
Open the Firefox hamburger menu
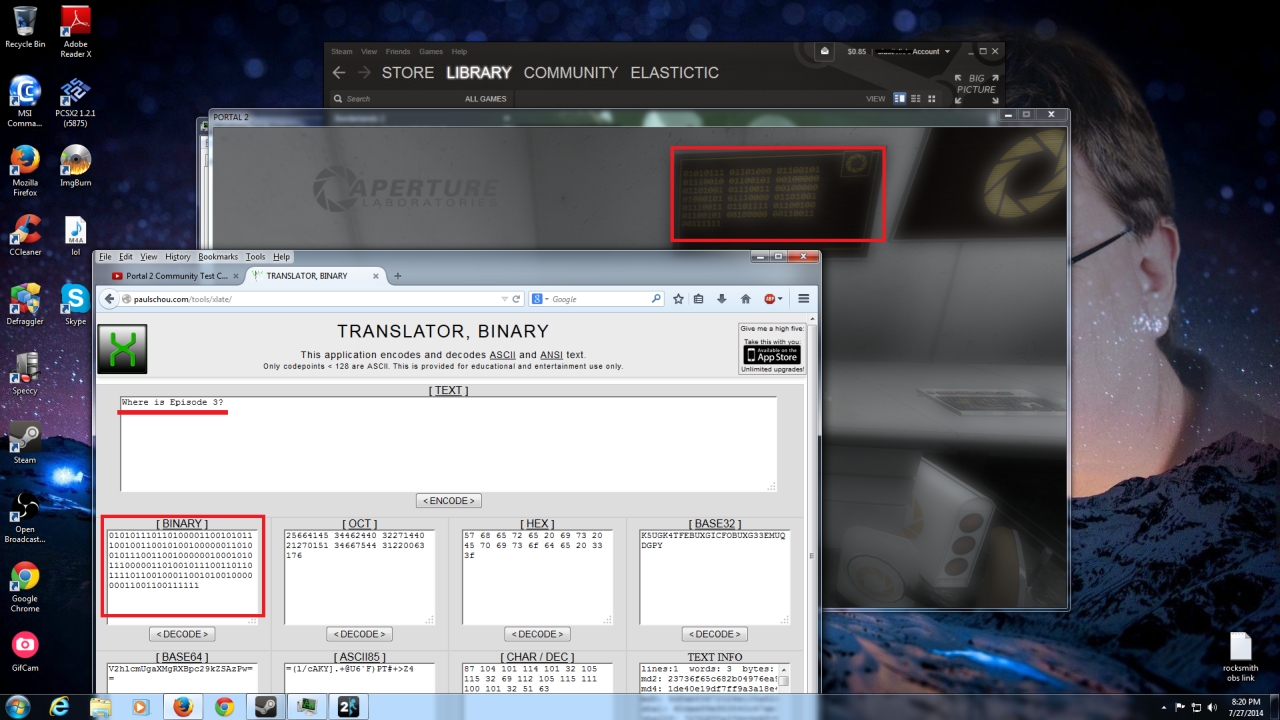803,299
